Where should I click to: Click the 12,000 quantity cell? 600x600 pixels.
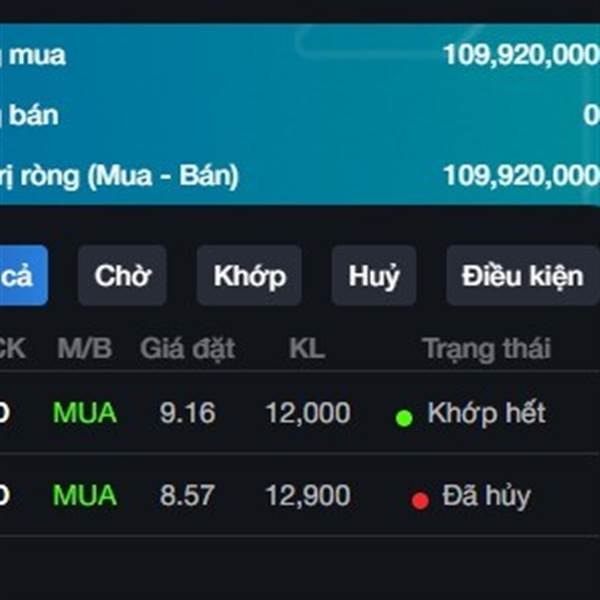coord(308,413)
